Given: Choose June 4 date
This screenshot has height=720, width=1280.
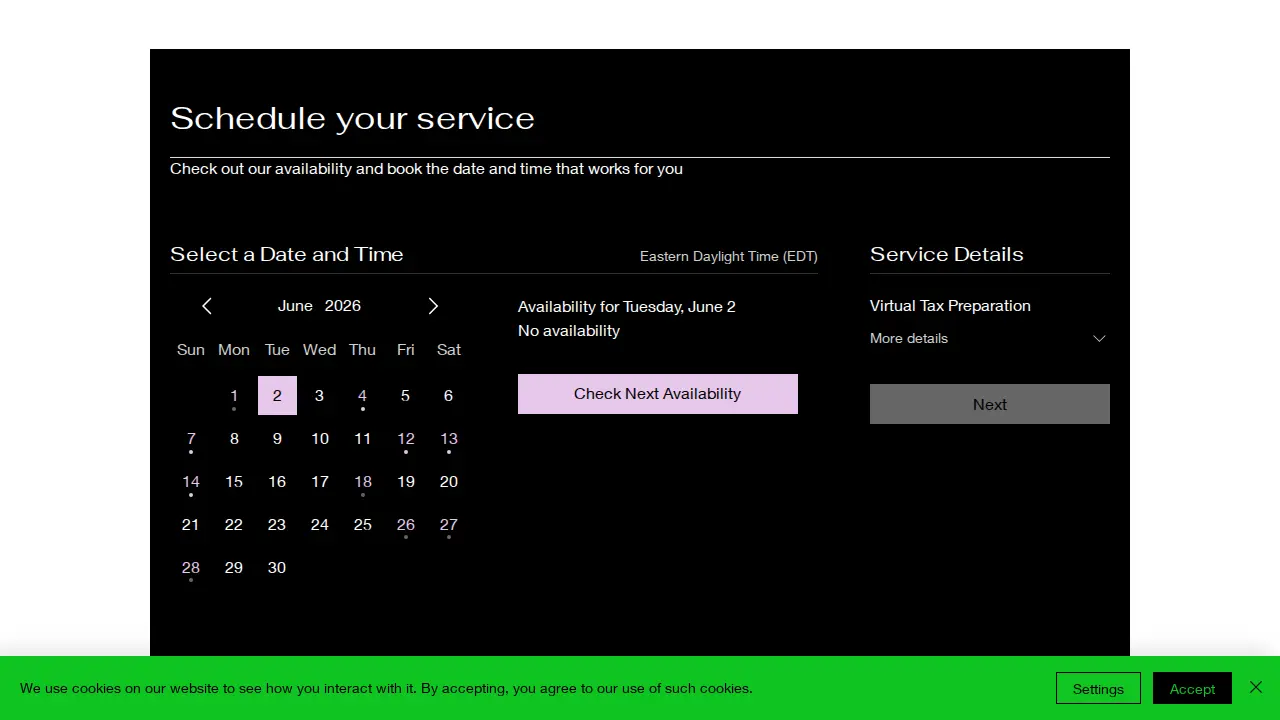Looking at the screenshot, I should coord(362,396).
